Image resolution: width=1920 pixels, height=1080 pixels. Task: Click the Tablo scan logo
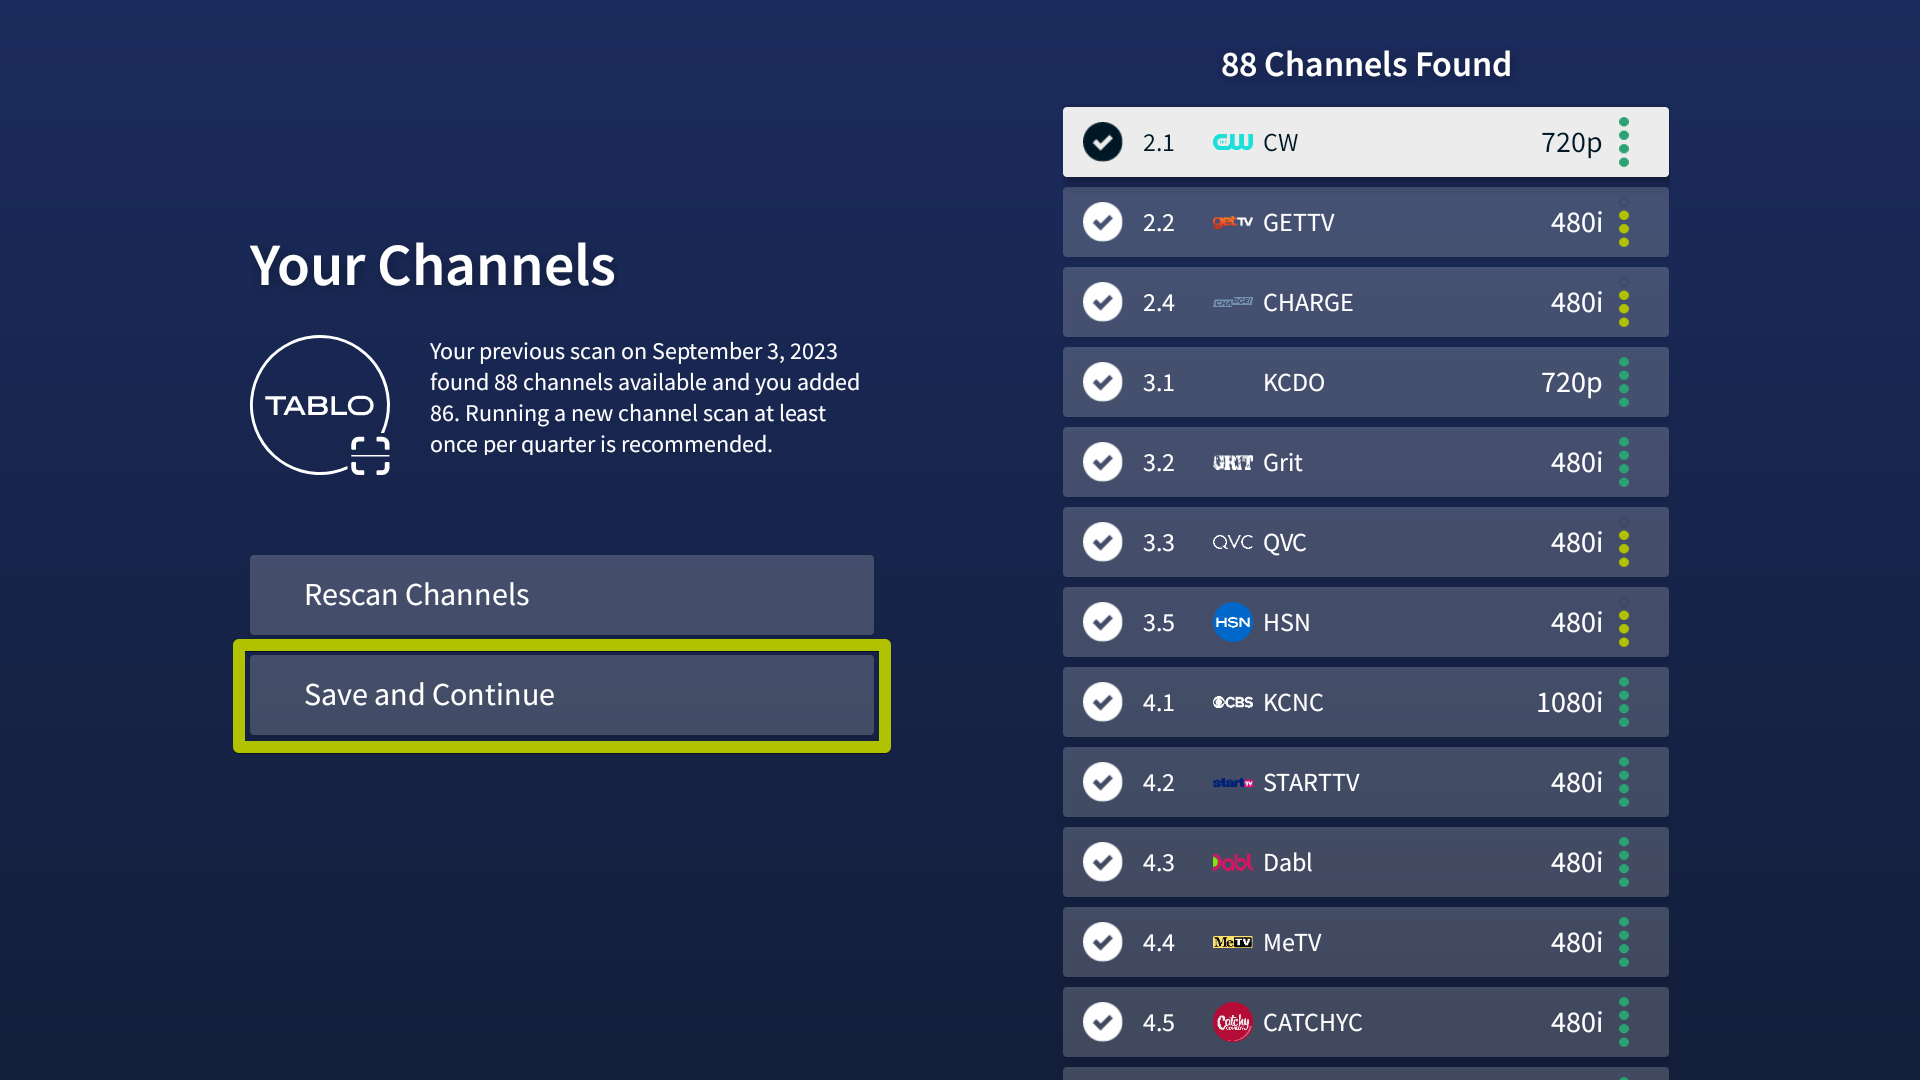pyautogui.click(x=320, y=405)
